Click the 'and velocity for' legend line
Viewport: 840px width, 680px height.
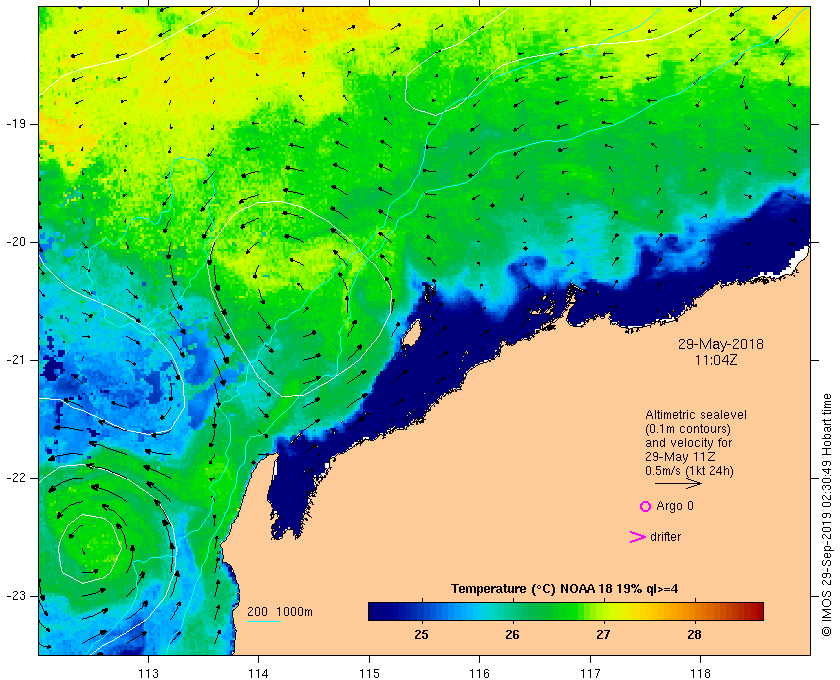pos(688,443)
